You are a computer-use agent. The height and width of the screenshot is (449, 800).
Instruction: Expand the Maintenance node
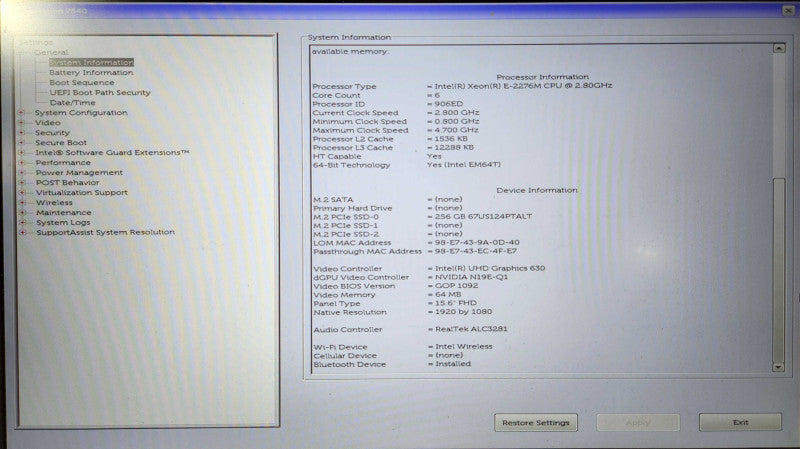point(22,212)
